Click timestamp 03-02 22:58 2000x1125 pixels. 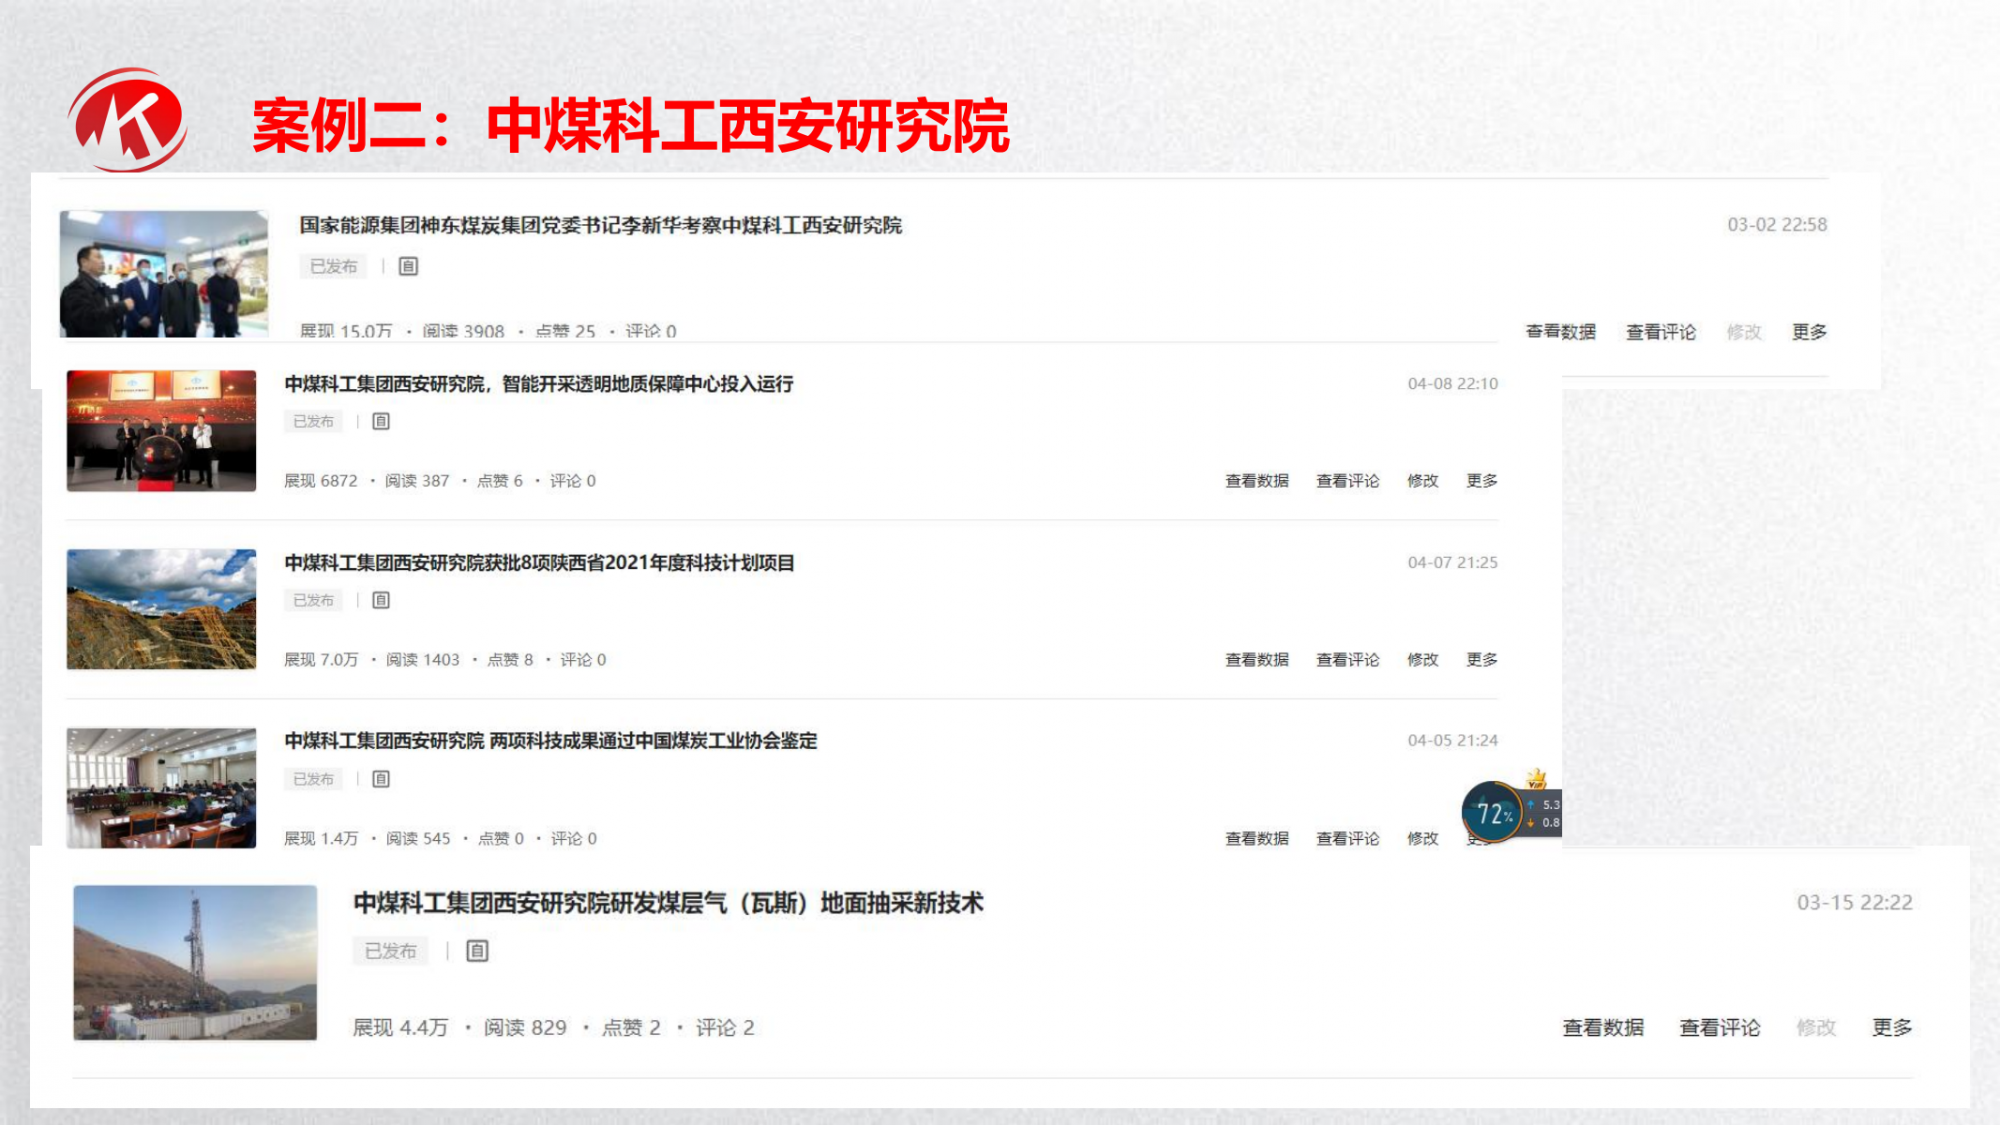pos(1777,225)
